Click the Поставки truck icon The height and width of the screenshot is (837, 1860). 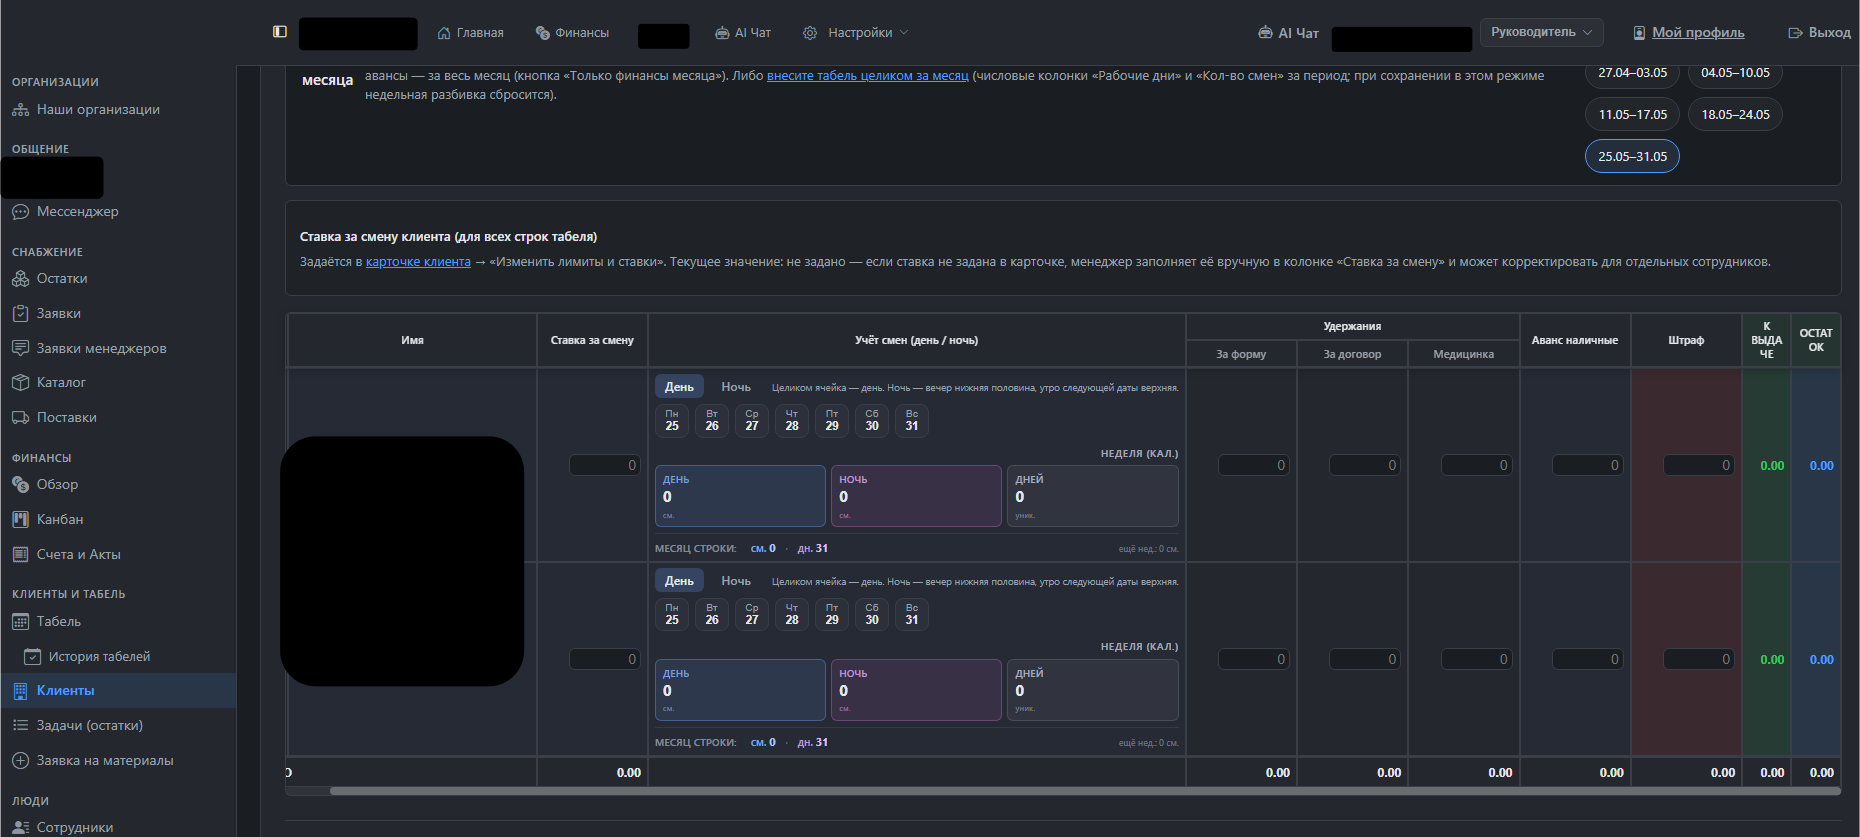click(x=20, y=418)
